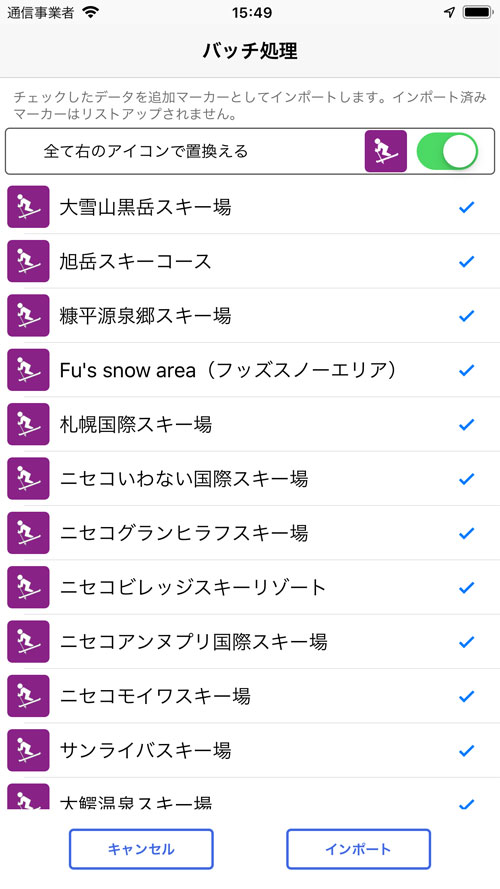The image size is (500, 889).
Task: Tap the ski icon for ニセコグランヒラフスキー場
Action: click(x=28, y=533)
